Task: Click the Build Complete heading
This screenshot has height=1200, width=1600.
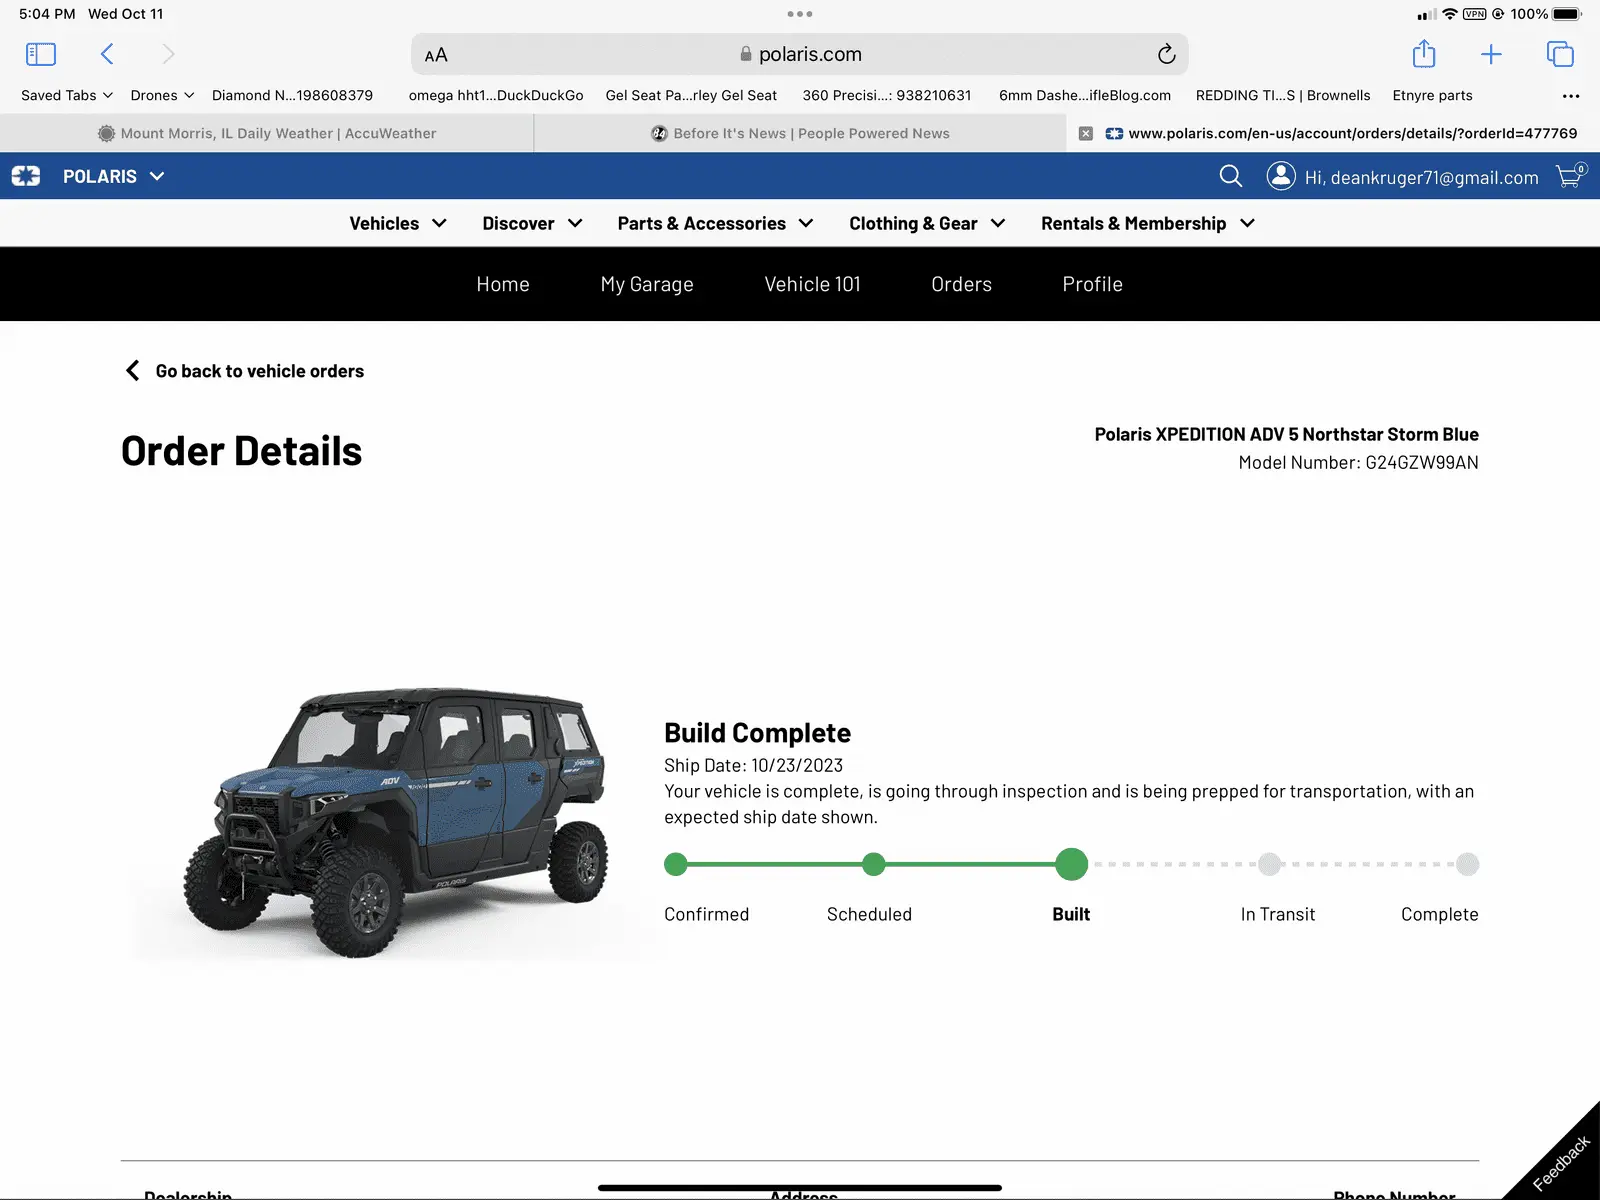Action: click(x=757, y=733)
